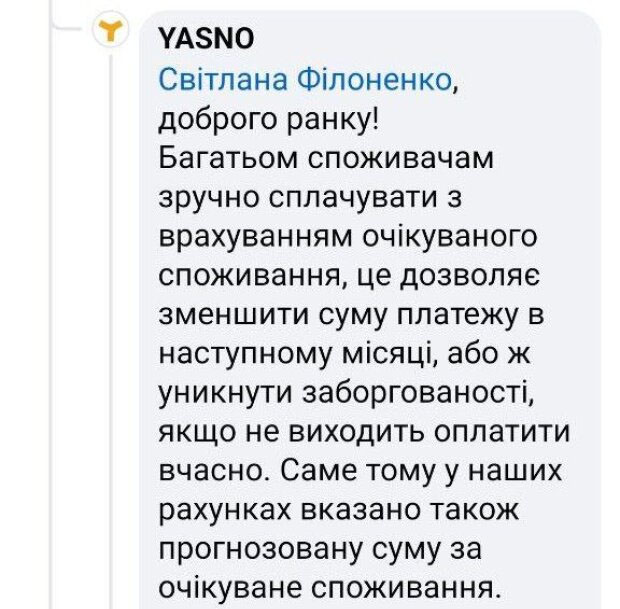The image size is (620, 609).
Task: Click the text "споживання, це дозволяє"
Action: point(352,277)
